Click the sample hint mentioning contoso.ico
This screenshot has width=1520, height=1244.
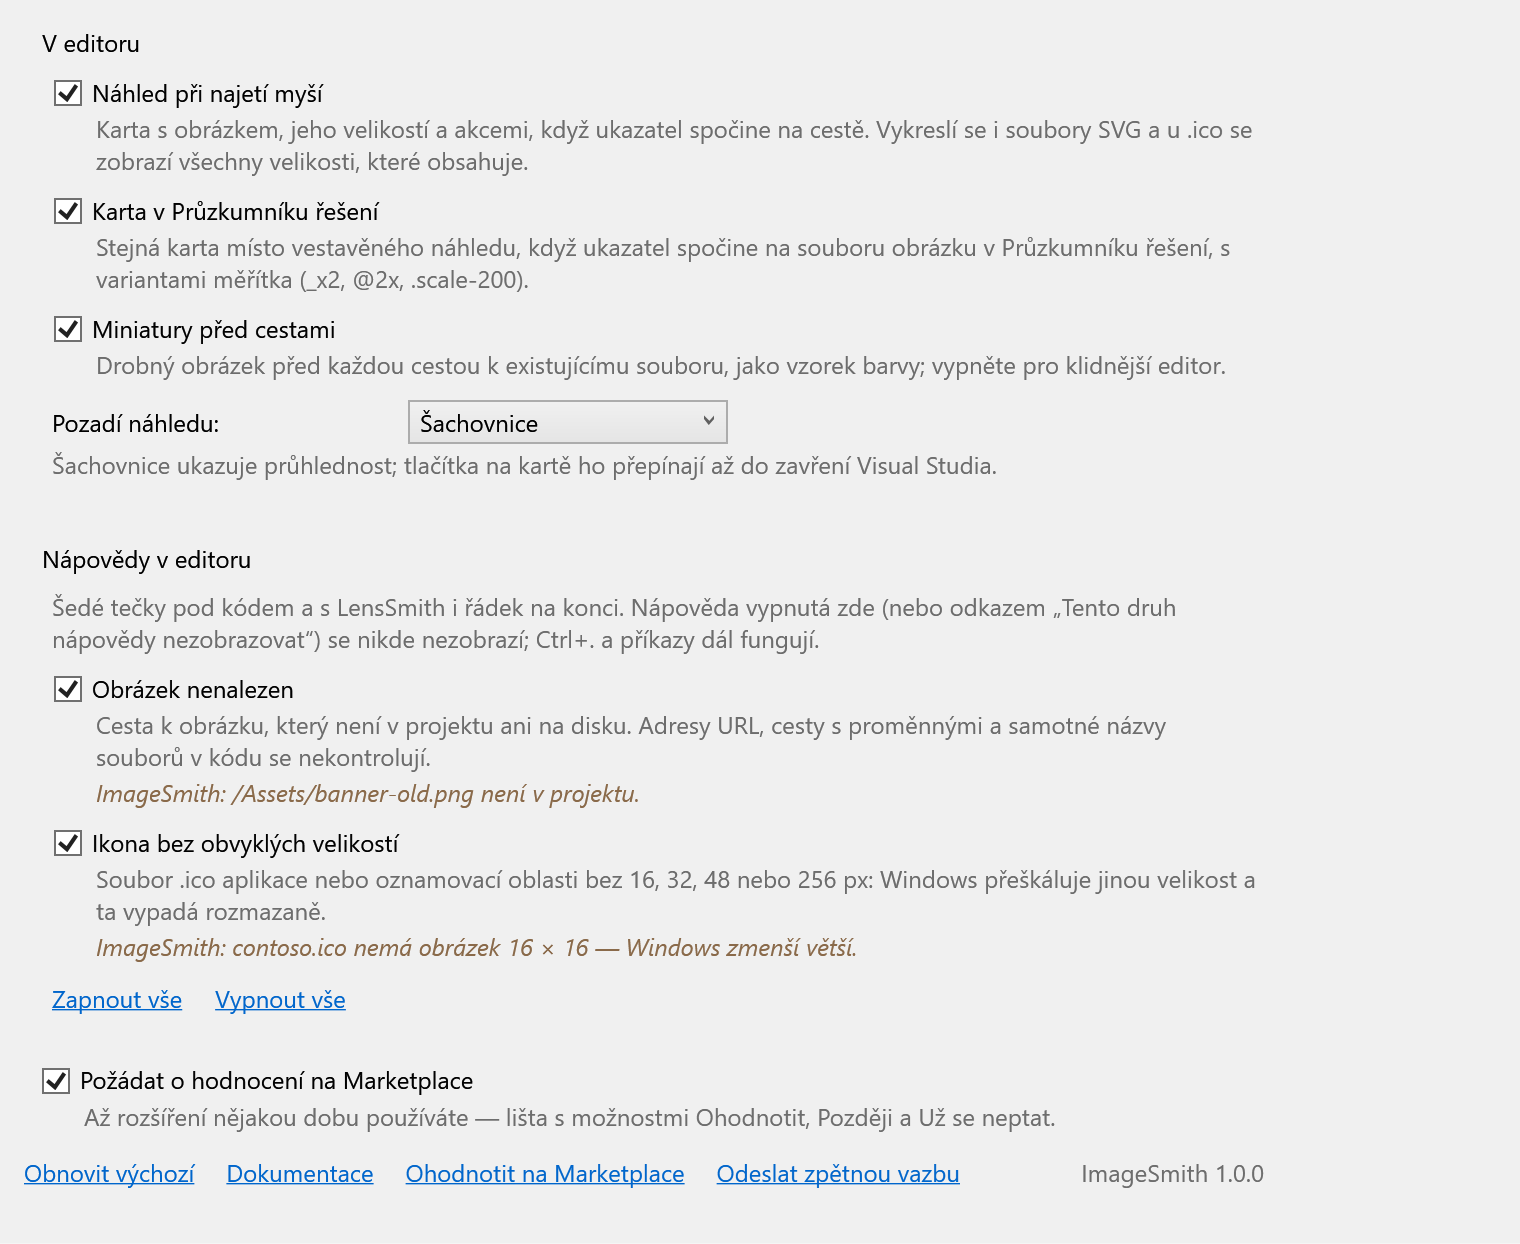[476, 948]
